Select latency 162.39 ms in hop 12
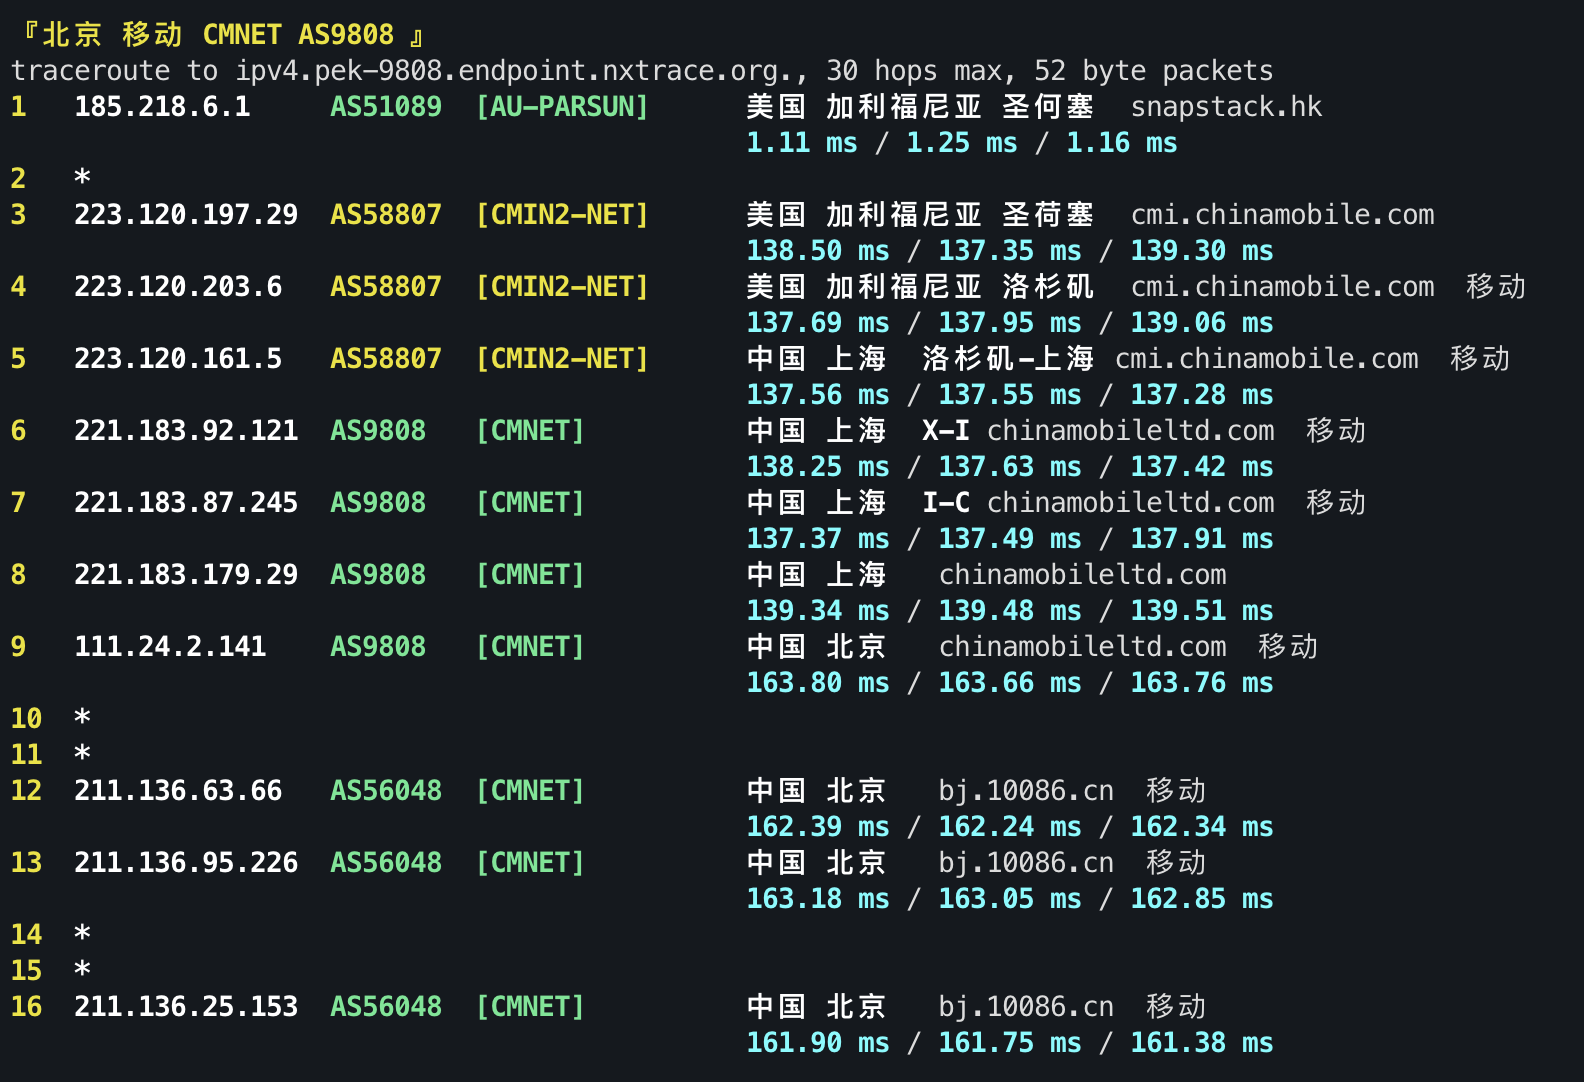Viewport: 1584px width, 1082px height. point(818,827)
